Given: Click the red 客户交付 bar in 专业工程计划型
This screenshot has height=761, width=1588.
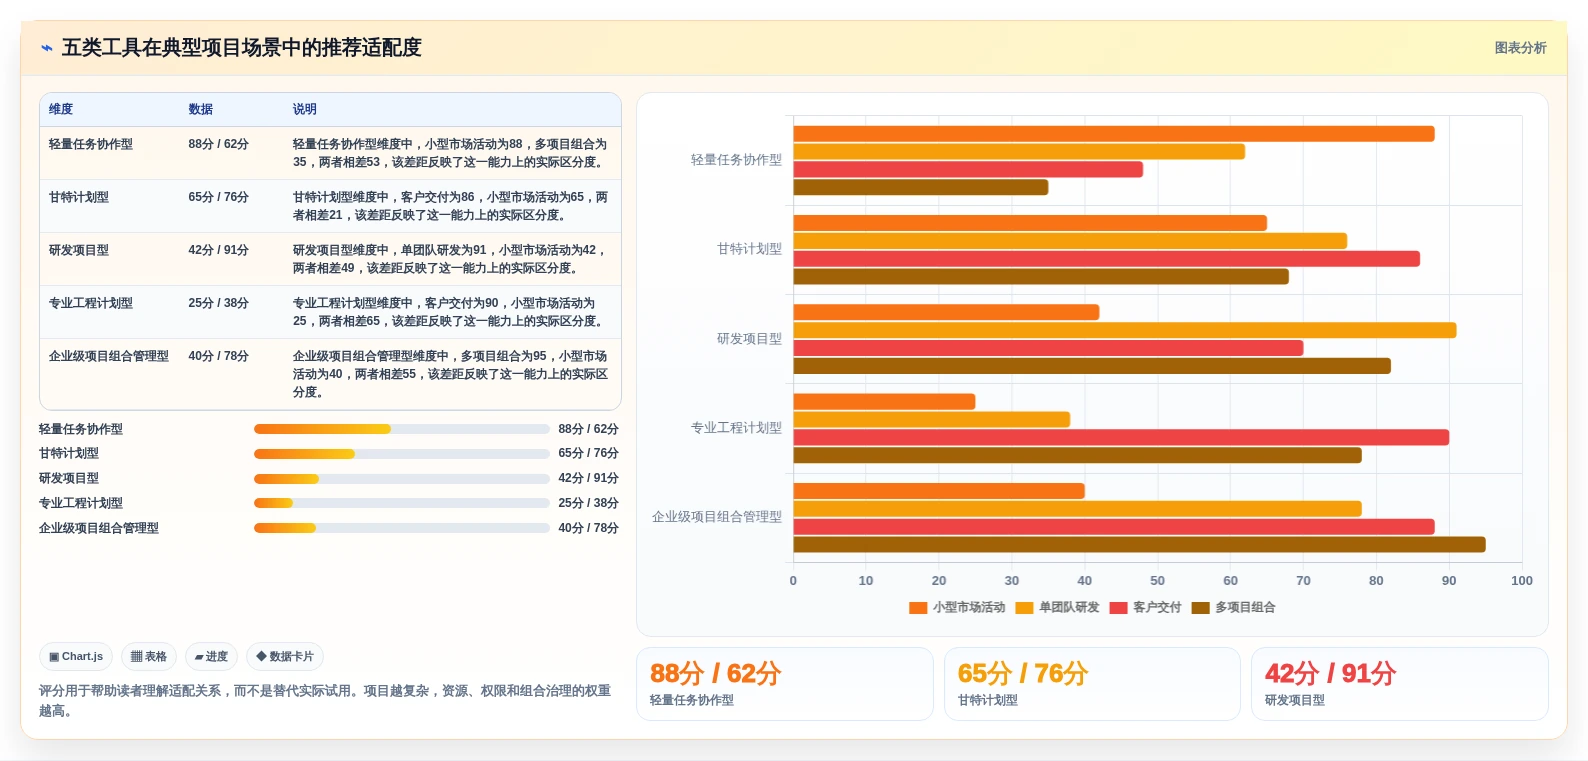Looking at the screenshot, I should [x=1121, y=437].
